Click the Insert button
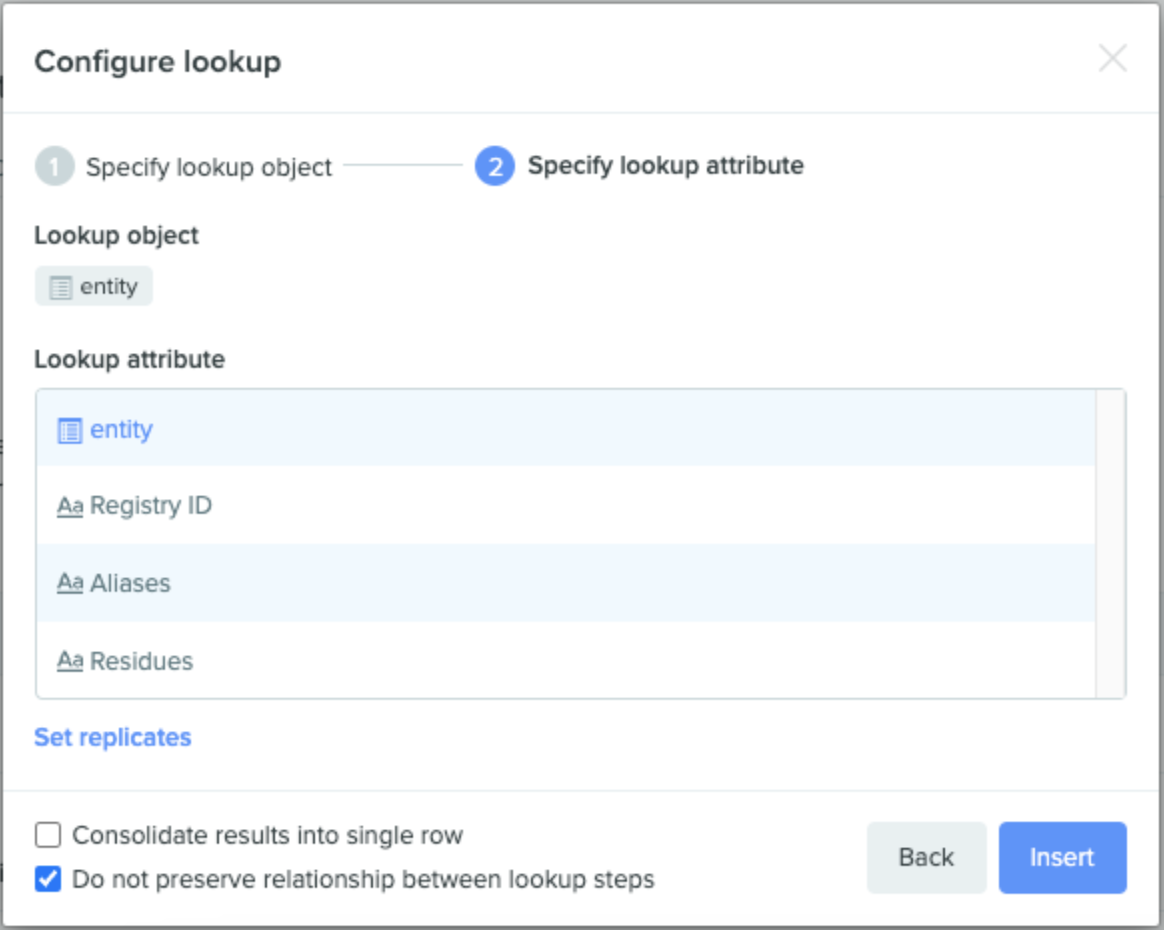This screenshot has width=1164, height=930. (1062, 857)
